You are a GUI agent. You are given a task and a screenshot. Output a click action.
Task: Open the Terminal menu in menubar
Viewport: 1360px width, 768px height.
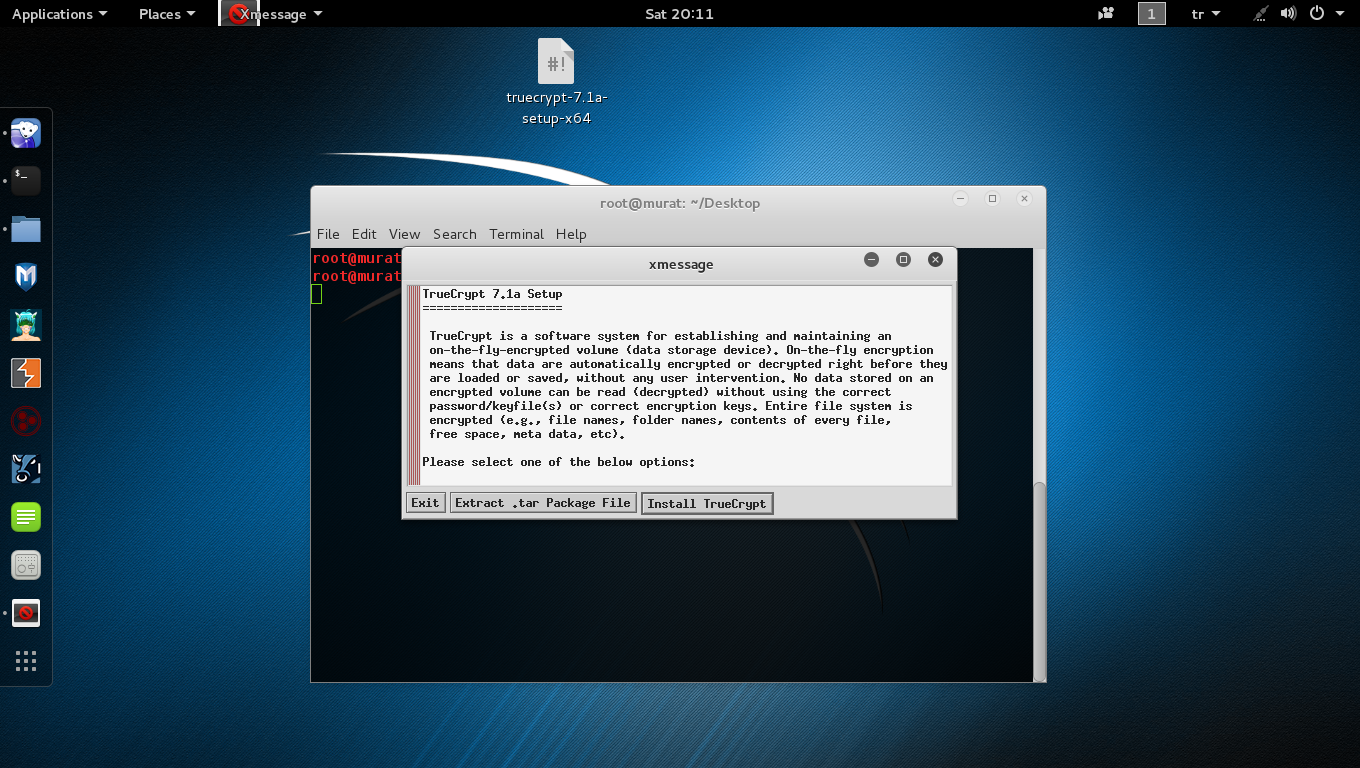pos(516,234)
